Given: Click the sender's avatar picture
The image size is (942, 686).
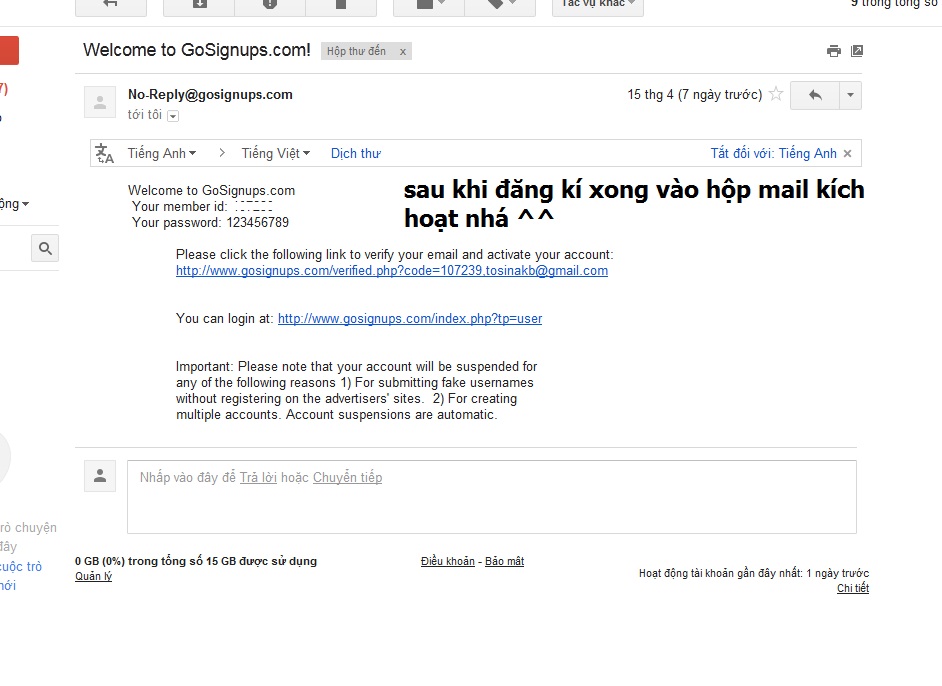Looking at the screenshot, I should 100,102.
